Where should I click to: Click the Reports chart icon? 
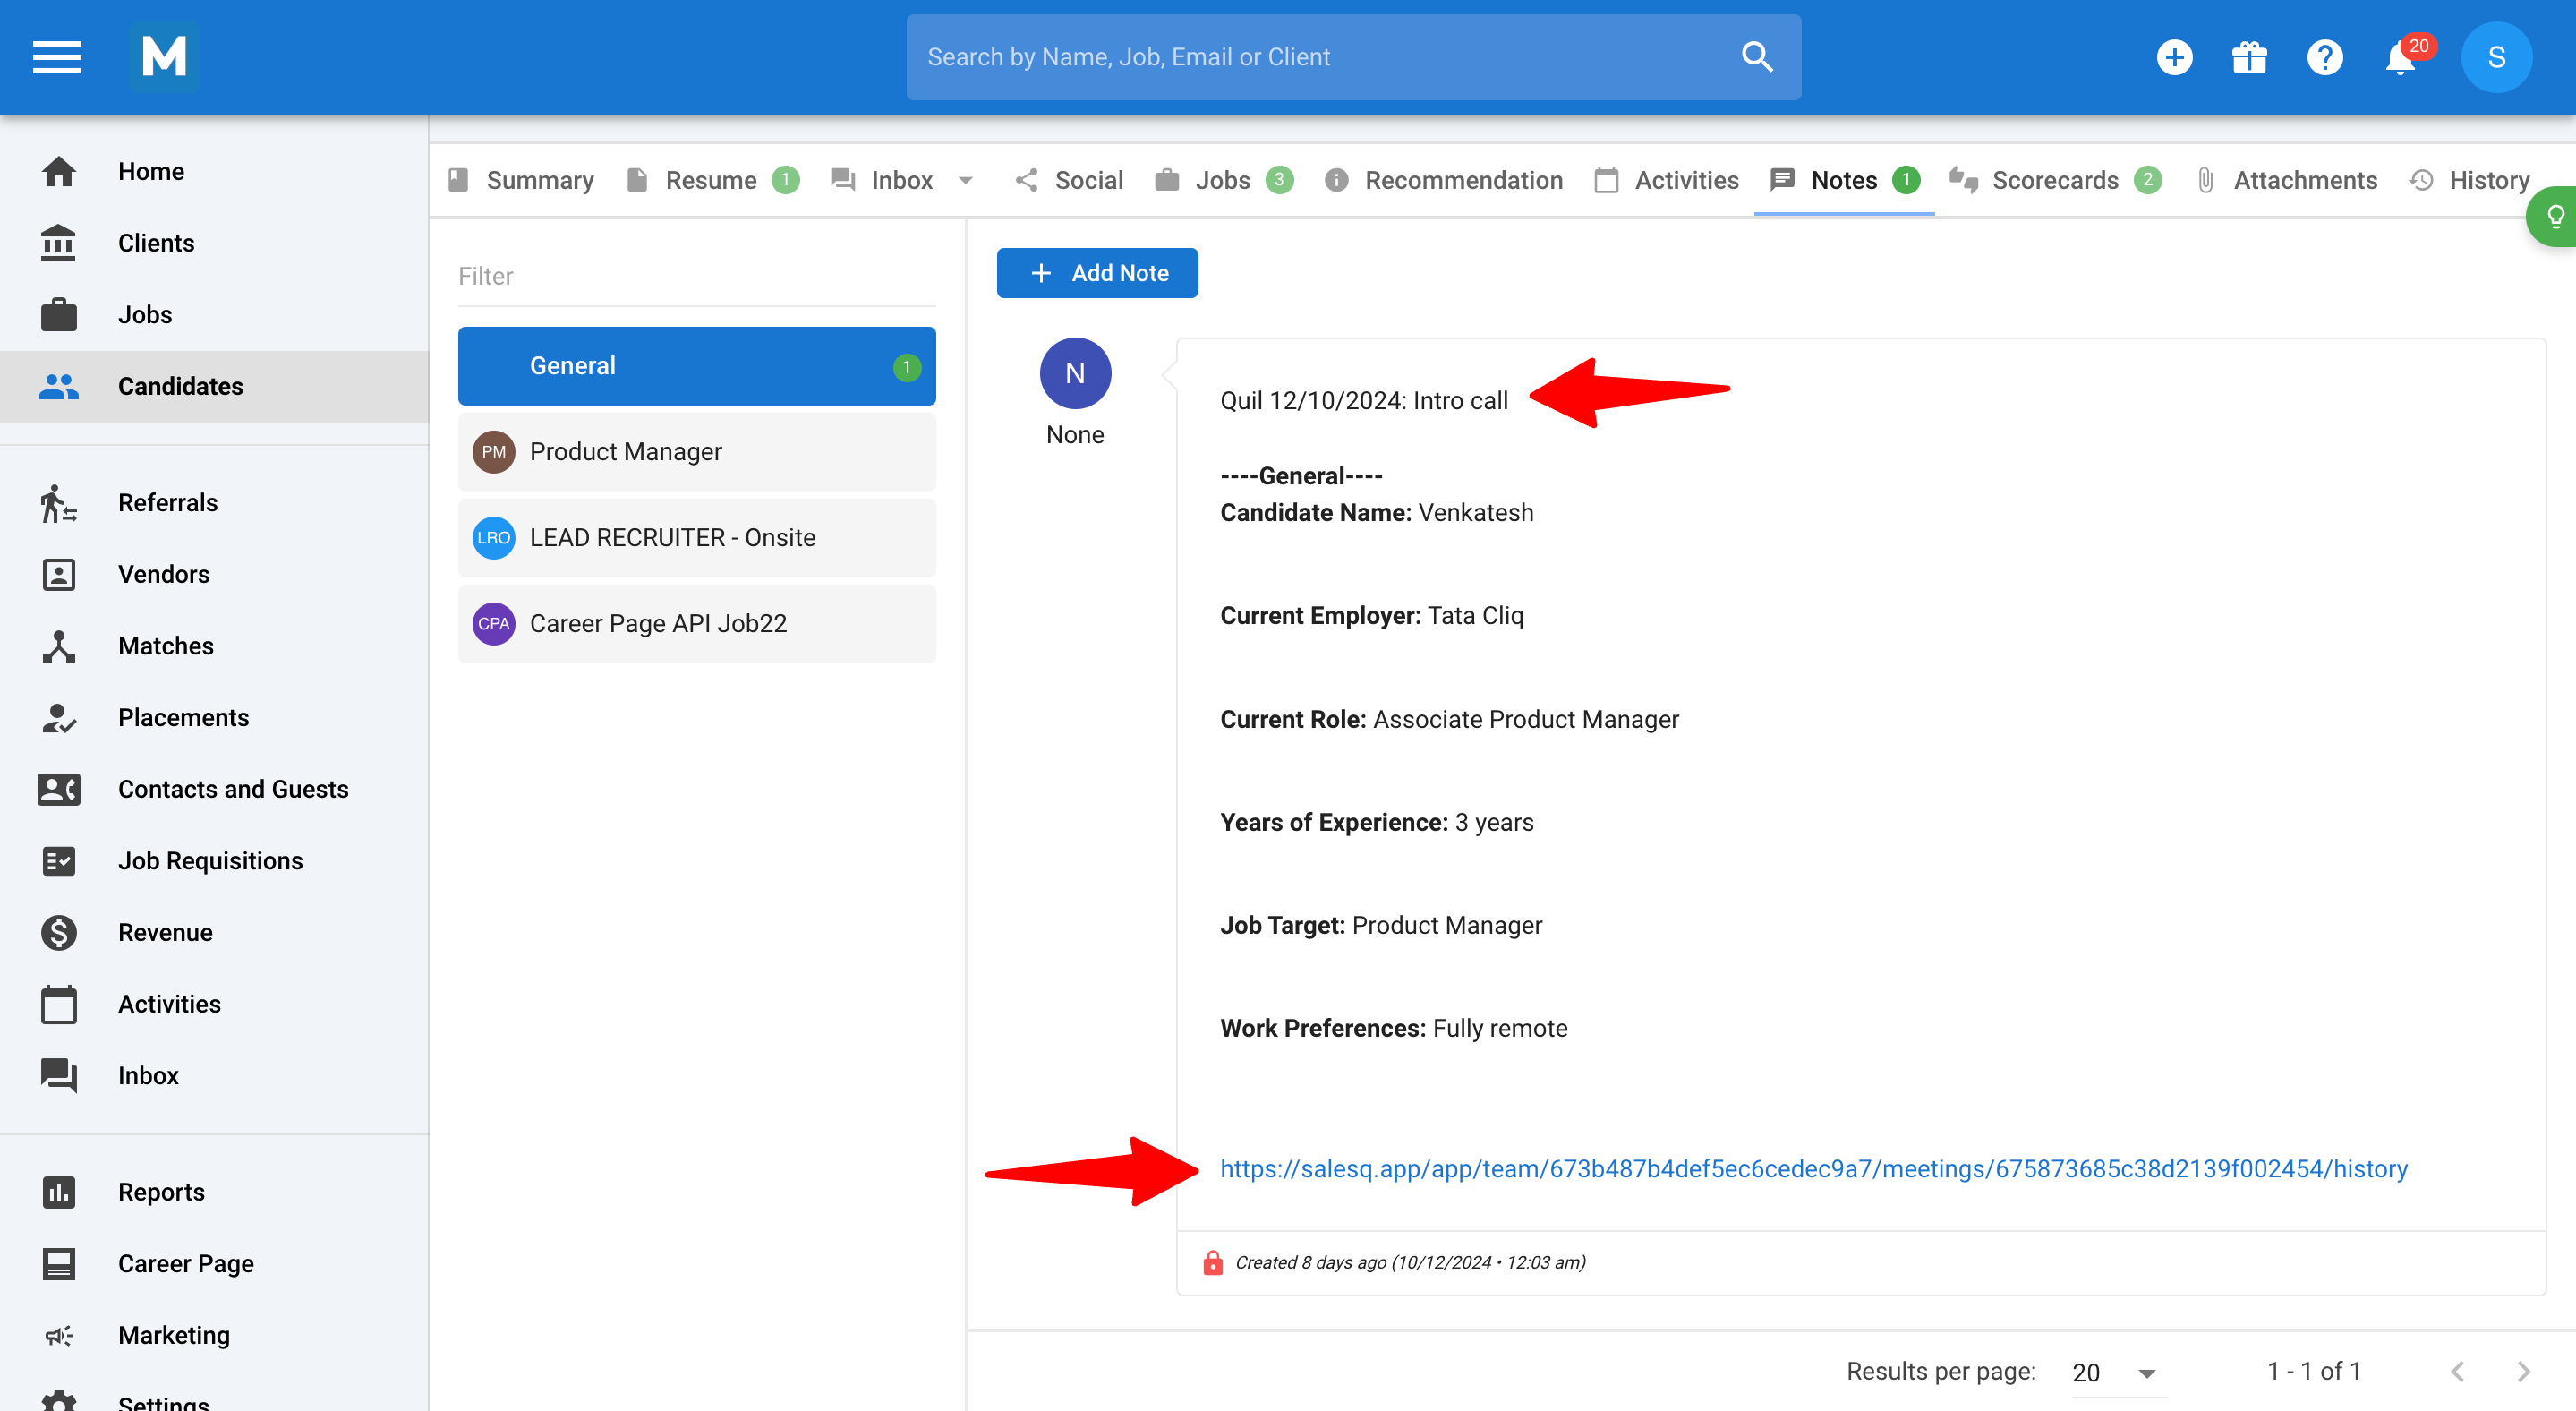tap(59, 1192)
